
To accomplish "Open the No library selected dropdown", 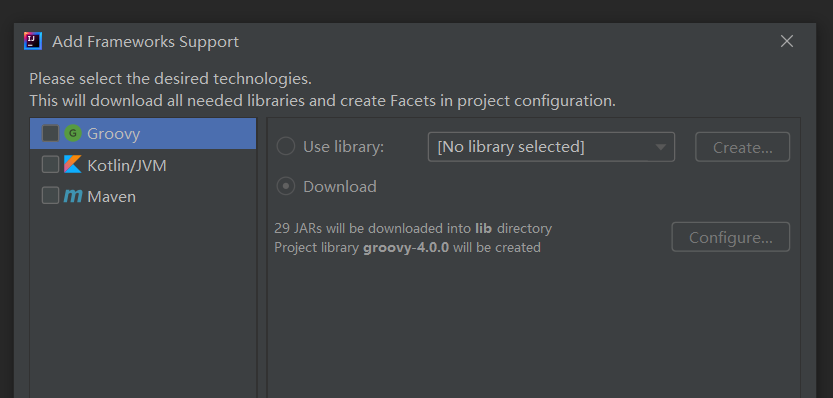I will click(x=551, y=147).
